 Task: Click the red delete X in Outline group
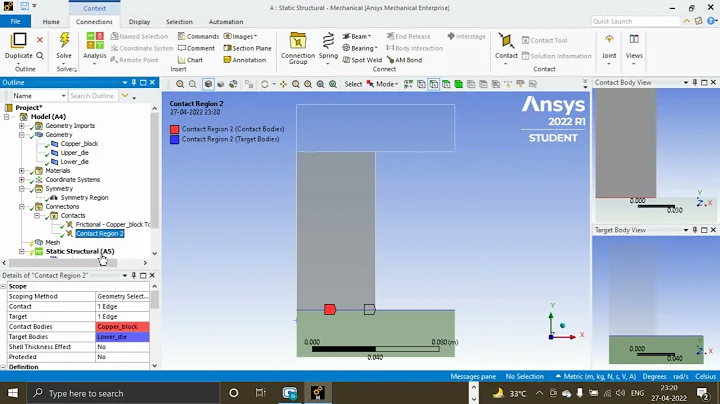40,40
